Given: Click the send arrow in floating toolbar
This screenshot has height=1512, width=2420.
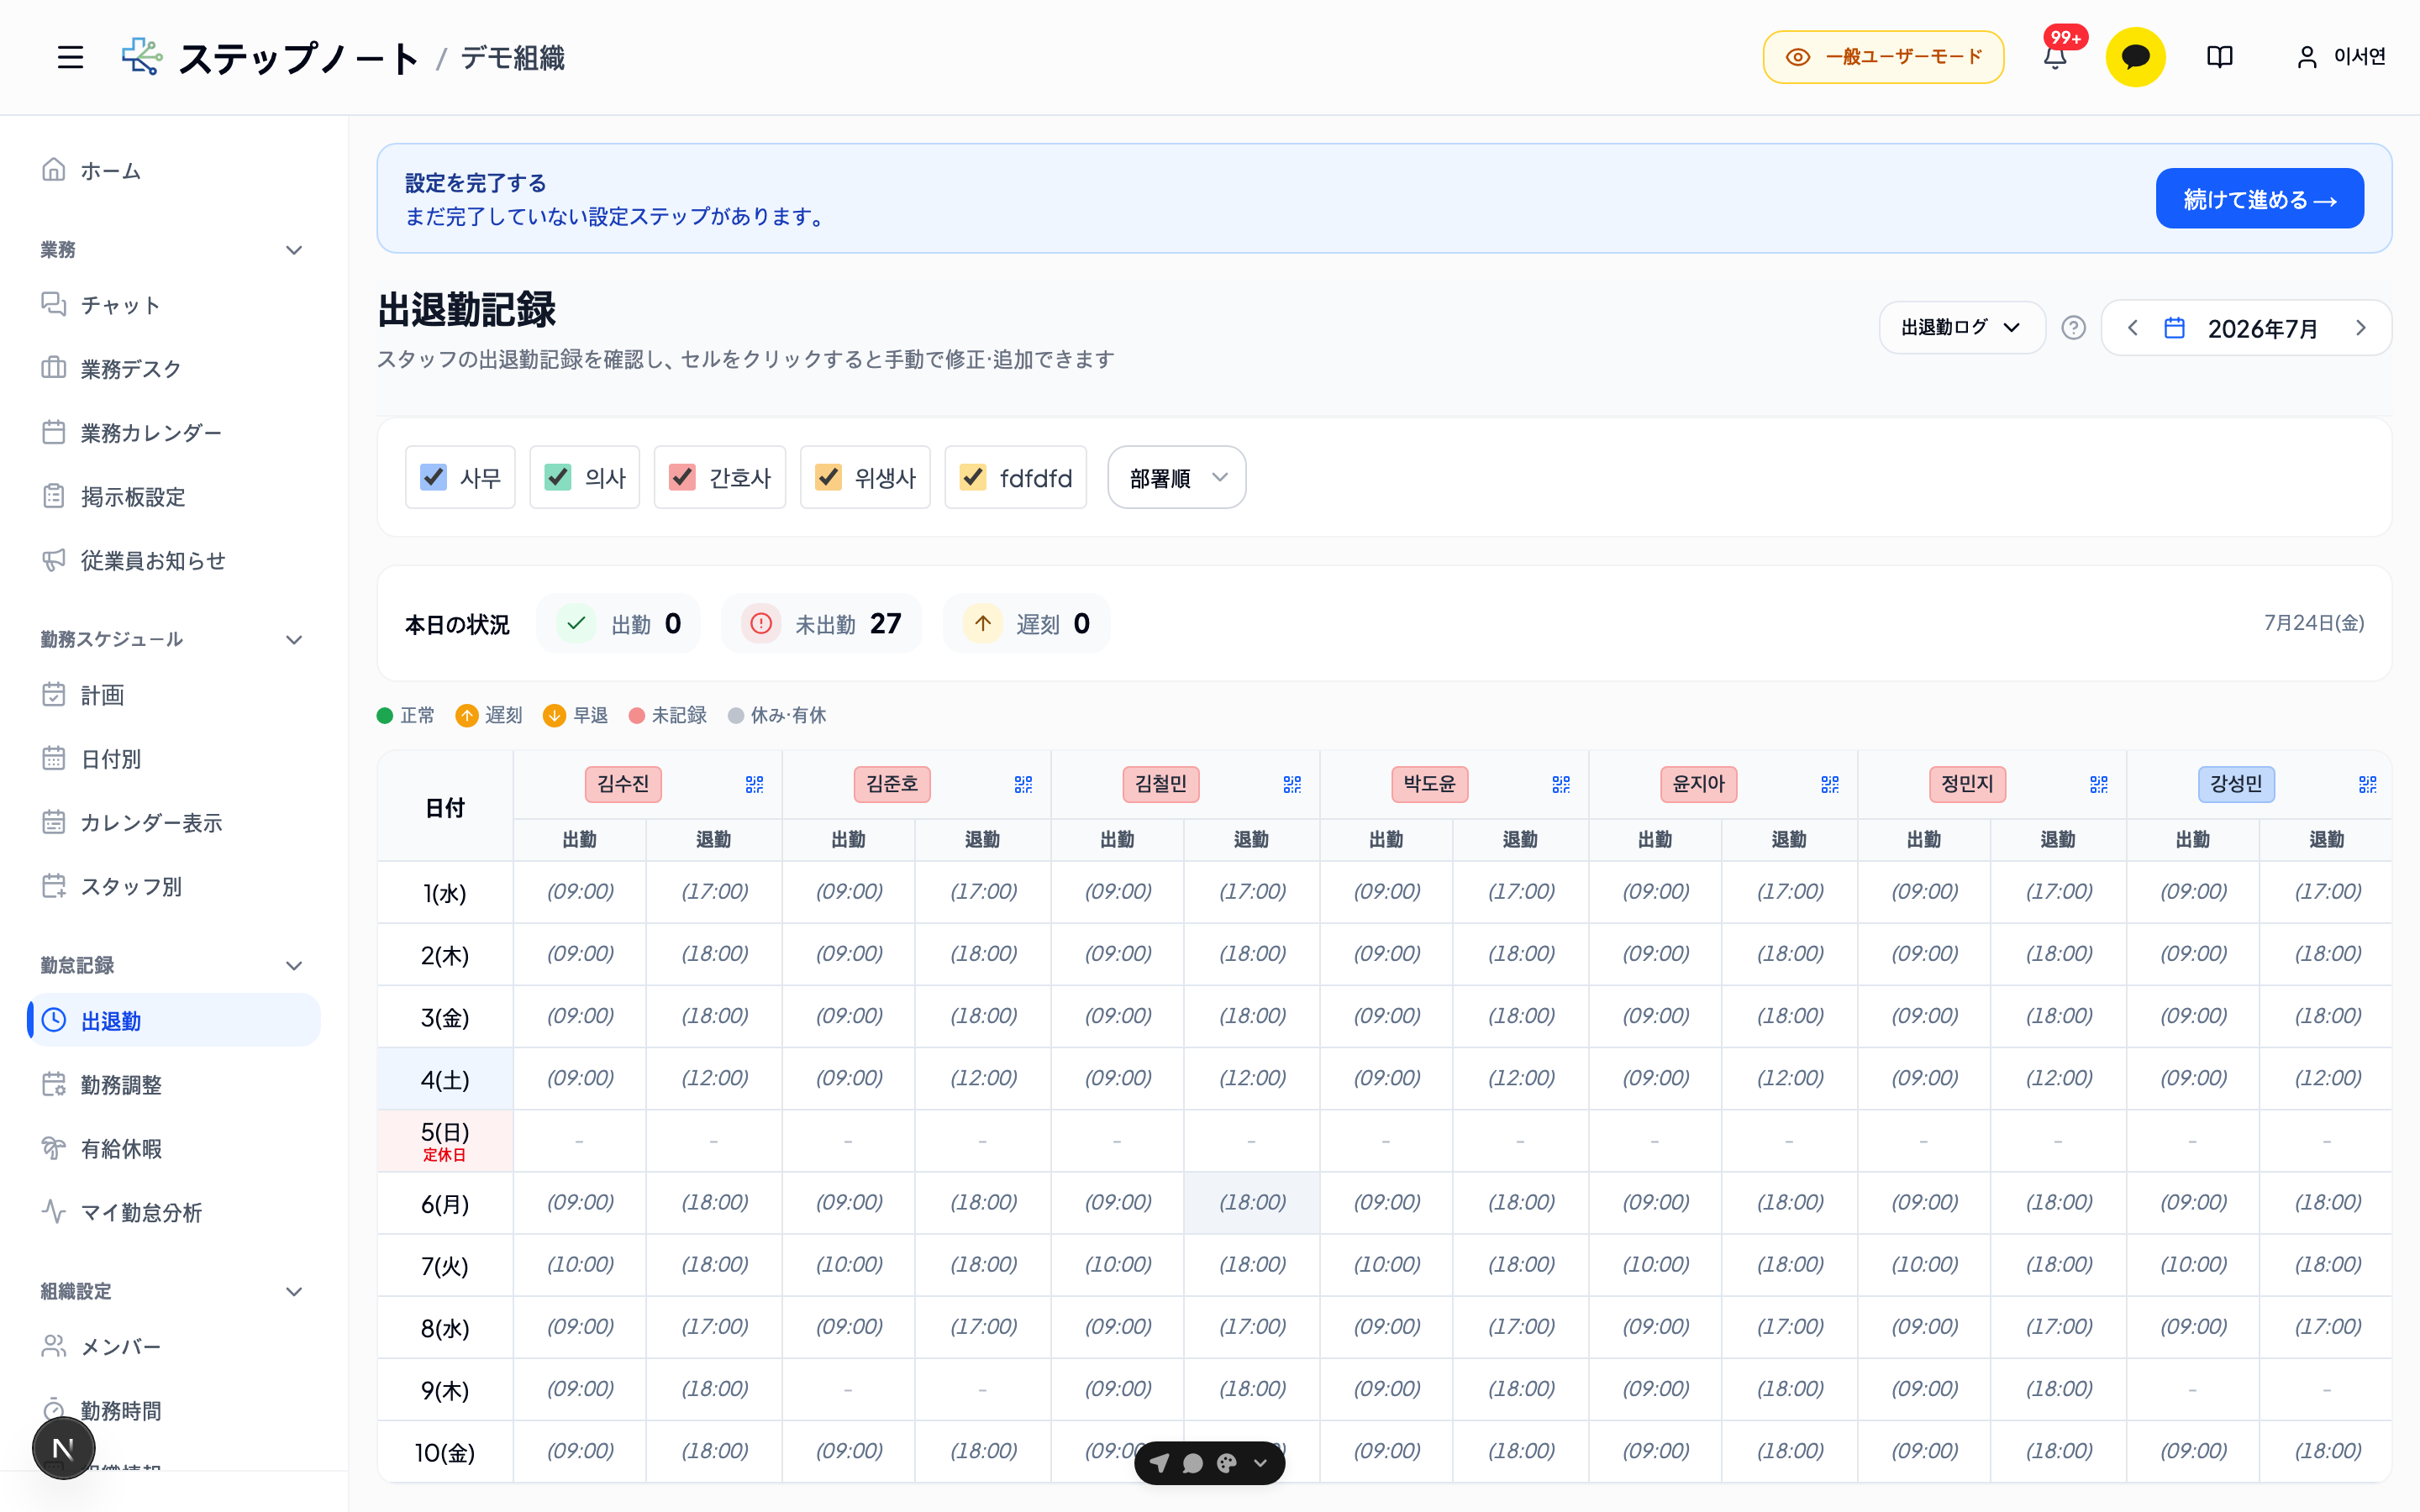Looking at the screenshot, I should pos(1159,1463).
